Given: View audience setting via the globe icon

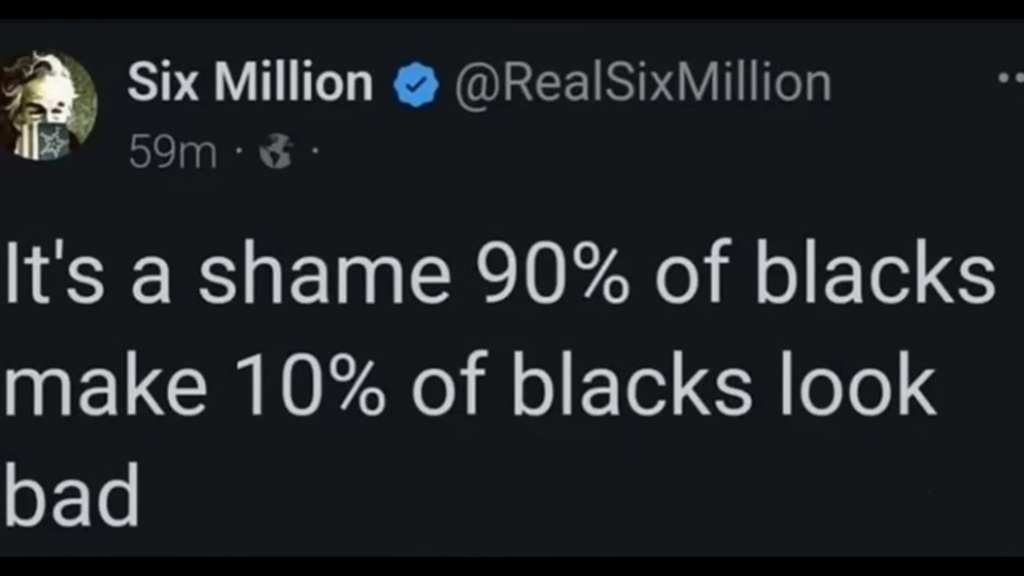Looking at the screenshot, I should tap(273, 153).
